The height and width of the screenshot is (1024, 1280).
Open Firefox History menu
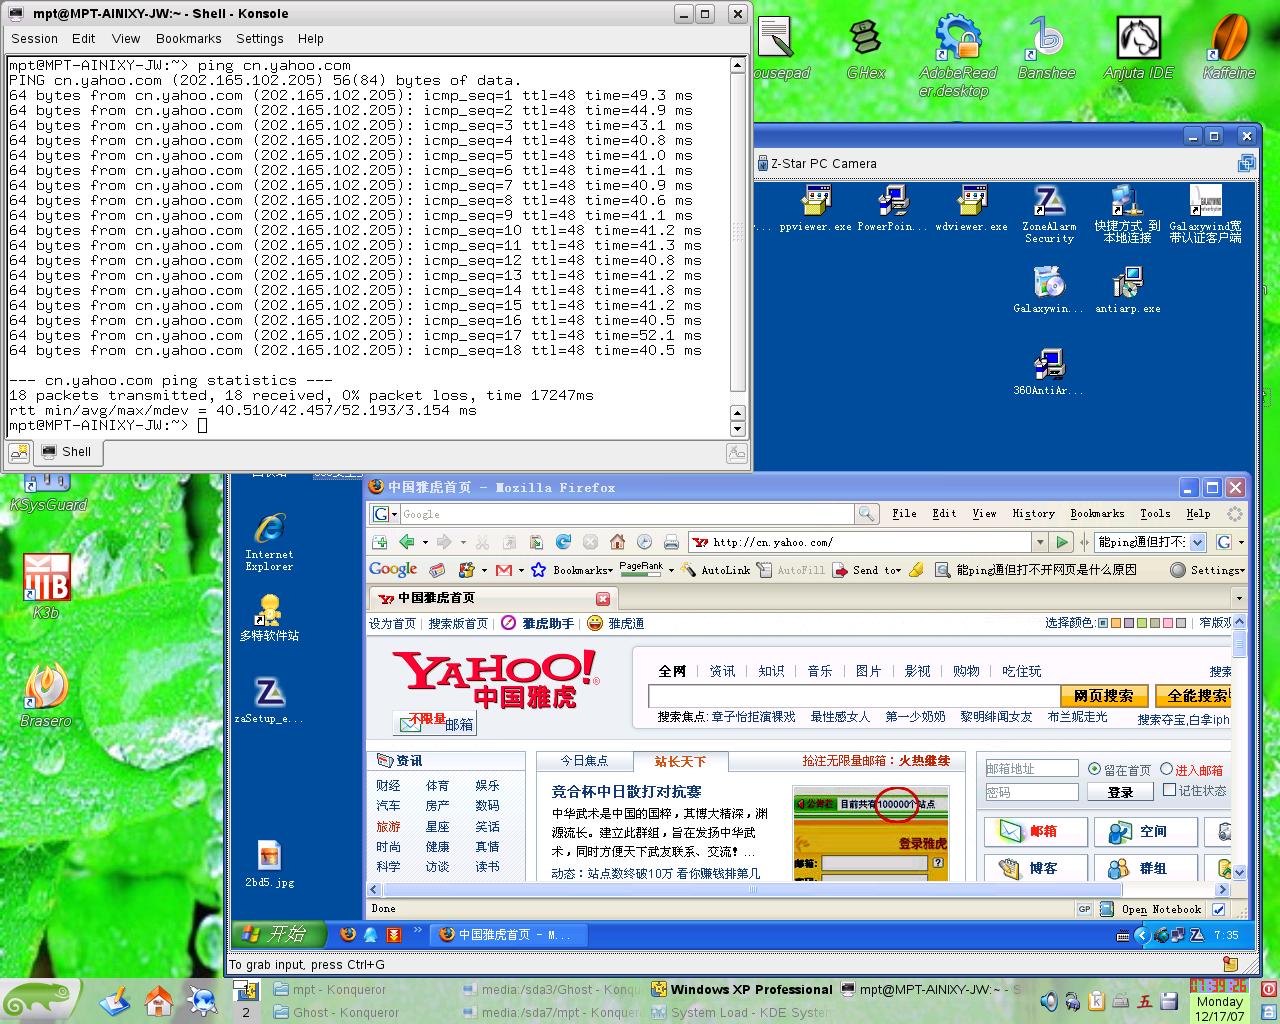[x=1033, y=513]
